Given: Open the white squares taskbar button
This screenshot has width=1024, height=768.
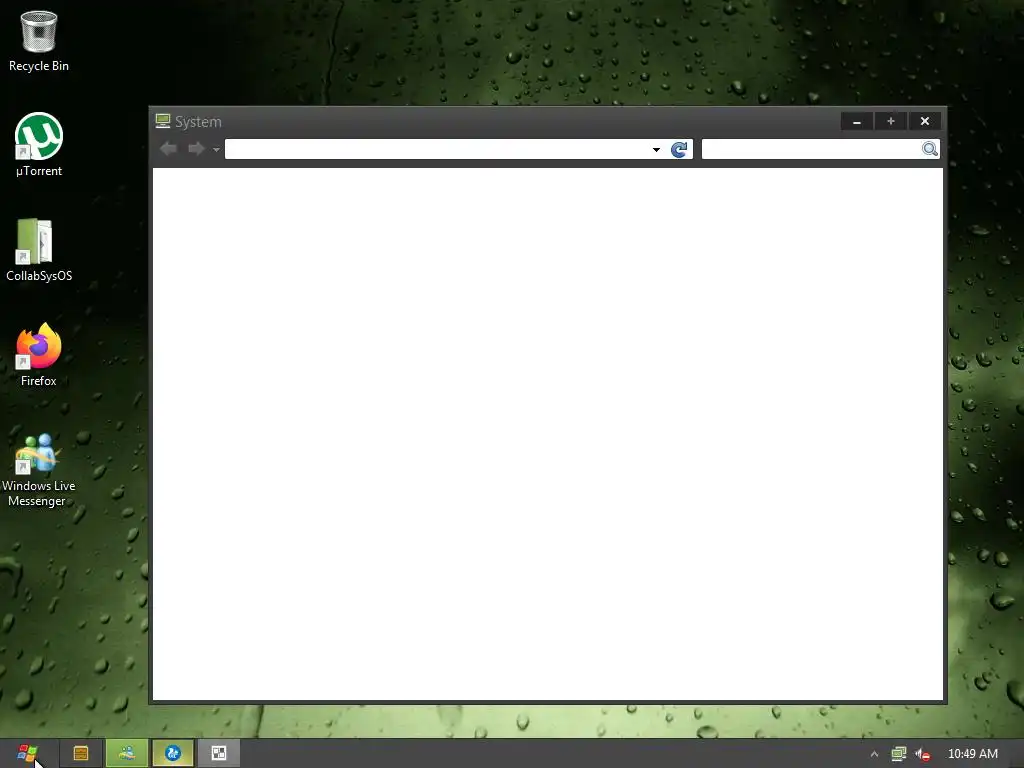Looking at the screenshot, I should (219, 754).
